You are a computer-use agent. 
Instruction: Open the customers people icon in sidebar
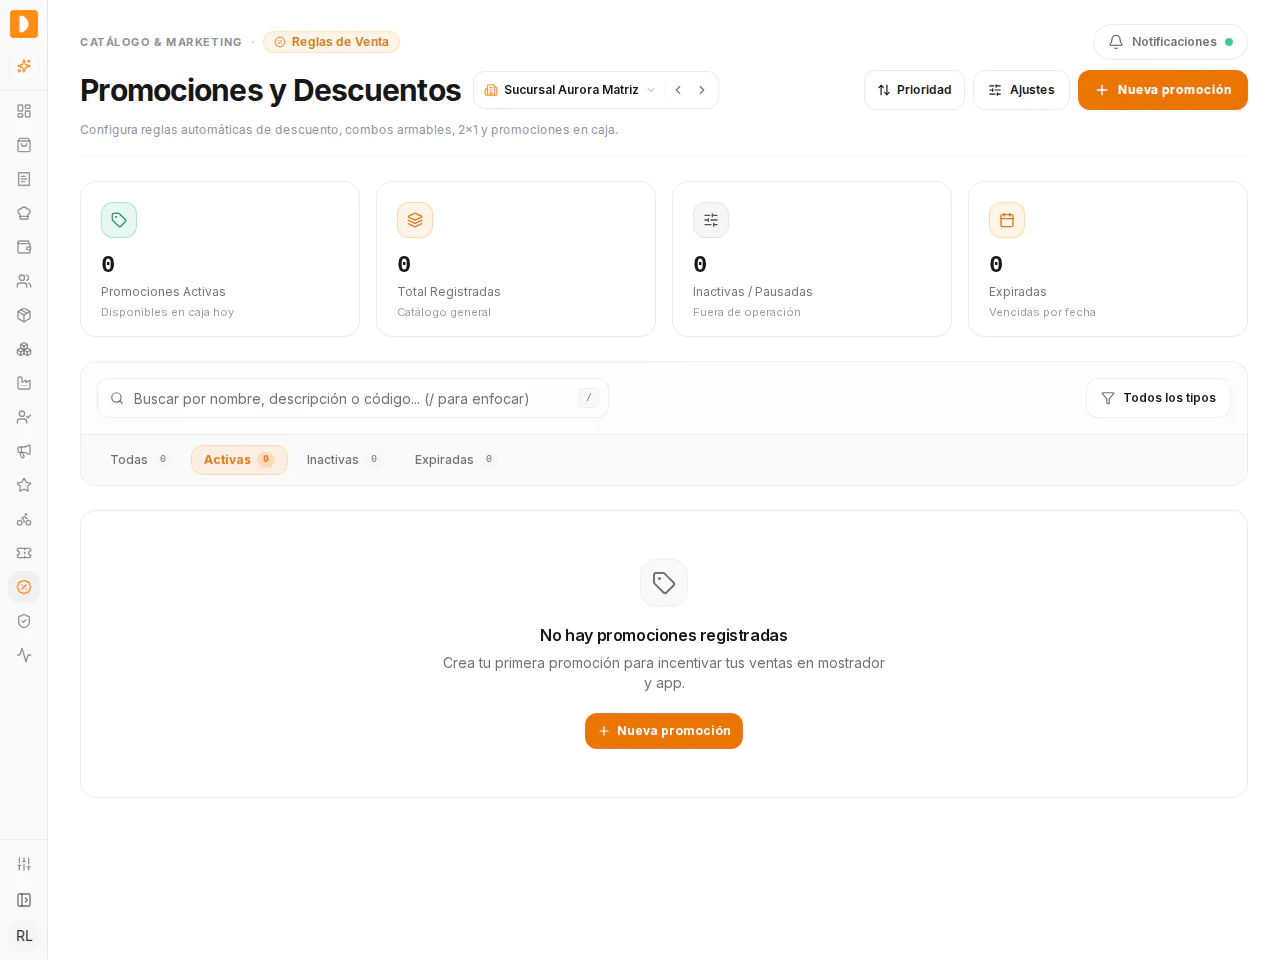[x=24, y=281]
